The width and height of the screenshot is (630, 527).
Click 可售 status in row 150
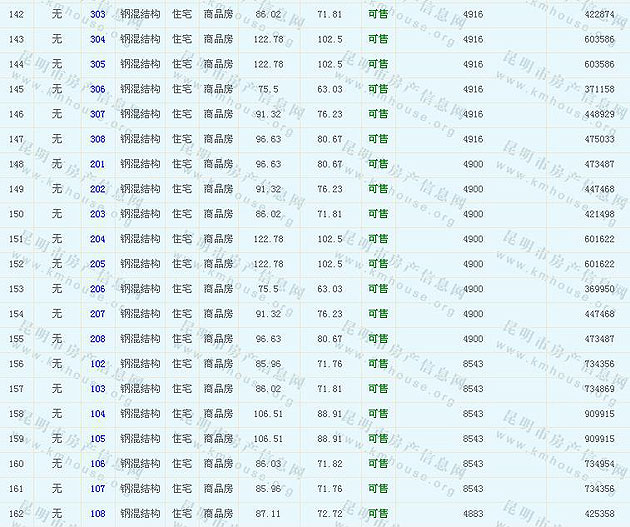point(378,215)
